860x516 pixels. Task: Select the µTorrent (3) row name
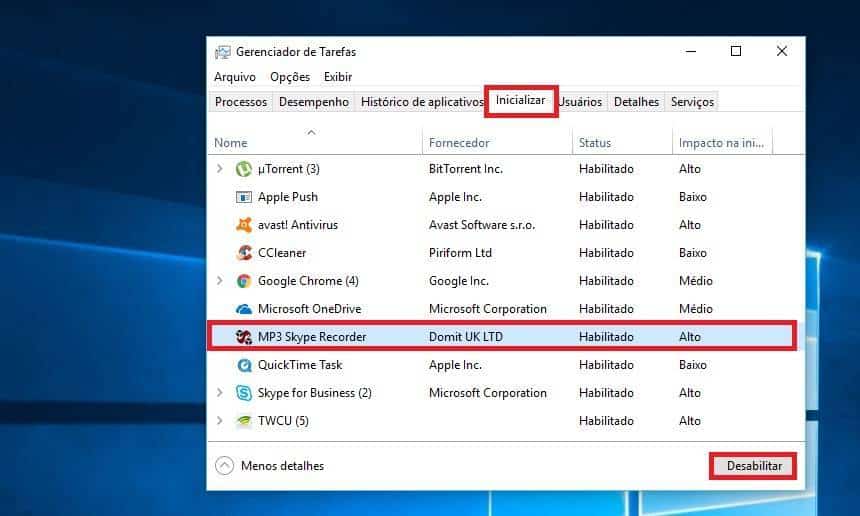[288, 169]
